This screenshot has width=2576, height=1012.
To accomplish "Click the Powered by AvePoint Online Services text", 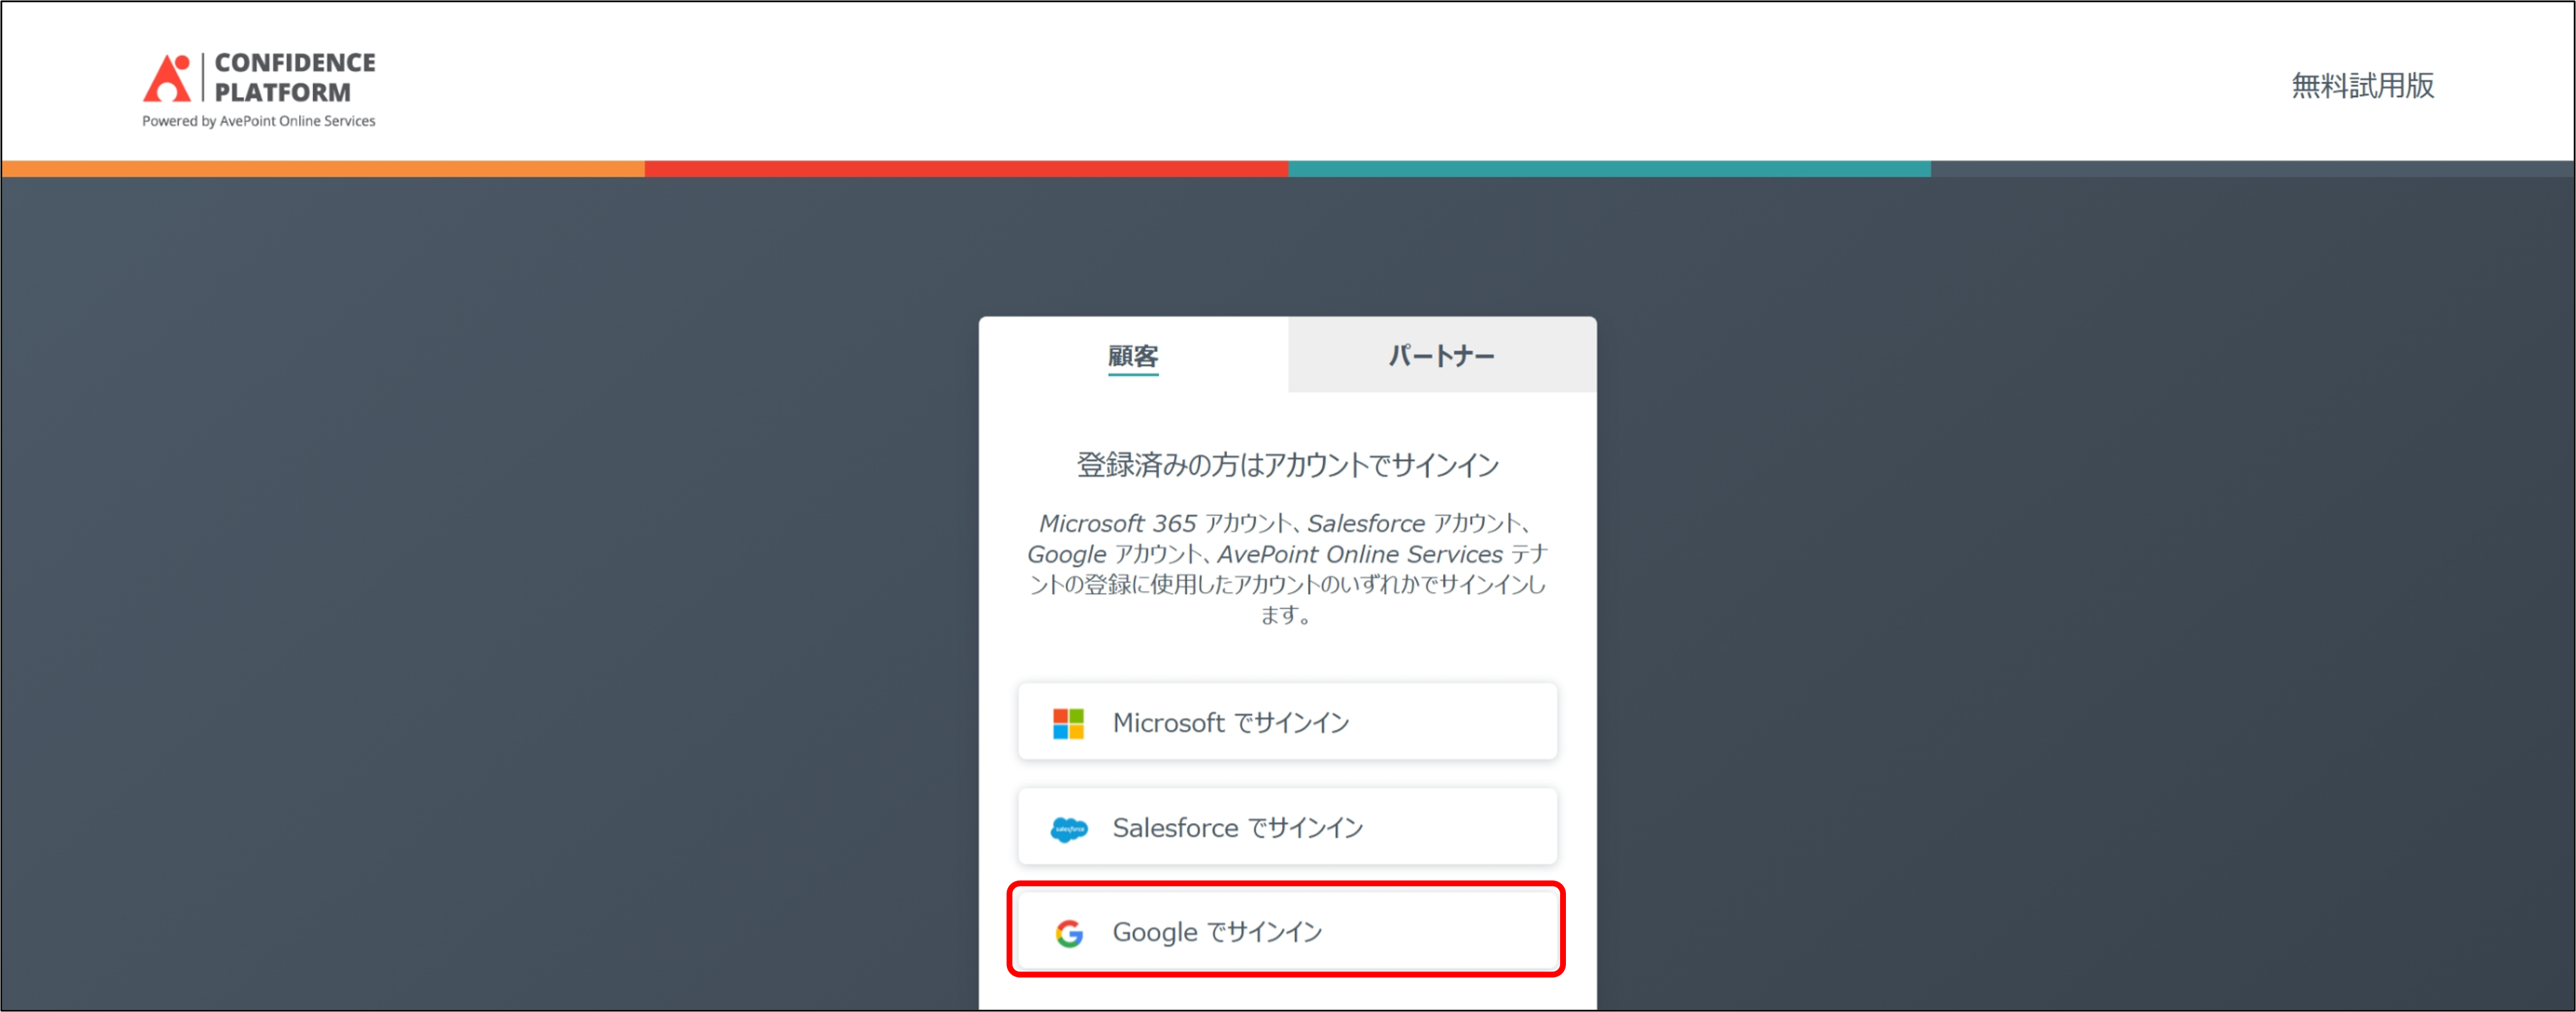I will coord(258,121).
